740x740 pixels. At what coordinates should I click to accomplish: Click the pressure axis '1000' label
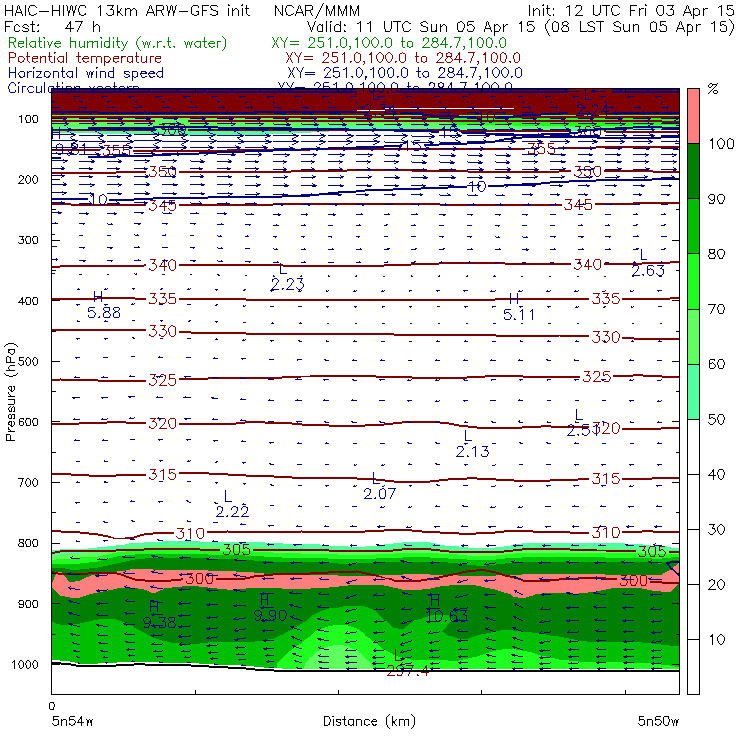[x=25, y=664]
